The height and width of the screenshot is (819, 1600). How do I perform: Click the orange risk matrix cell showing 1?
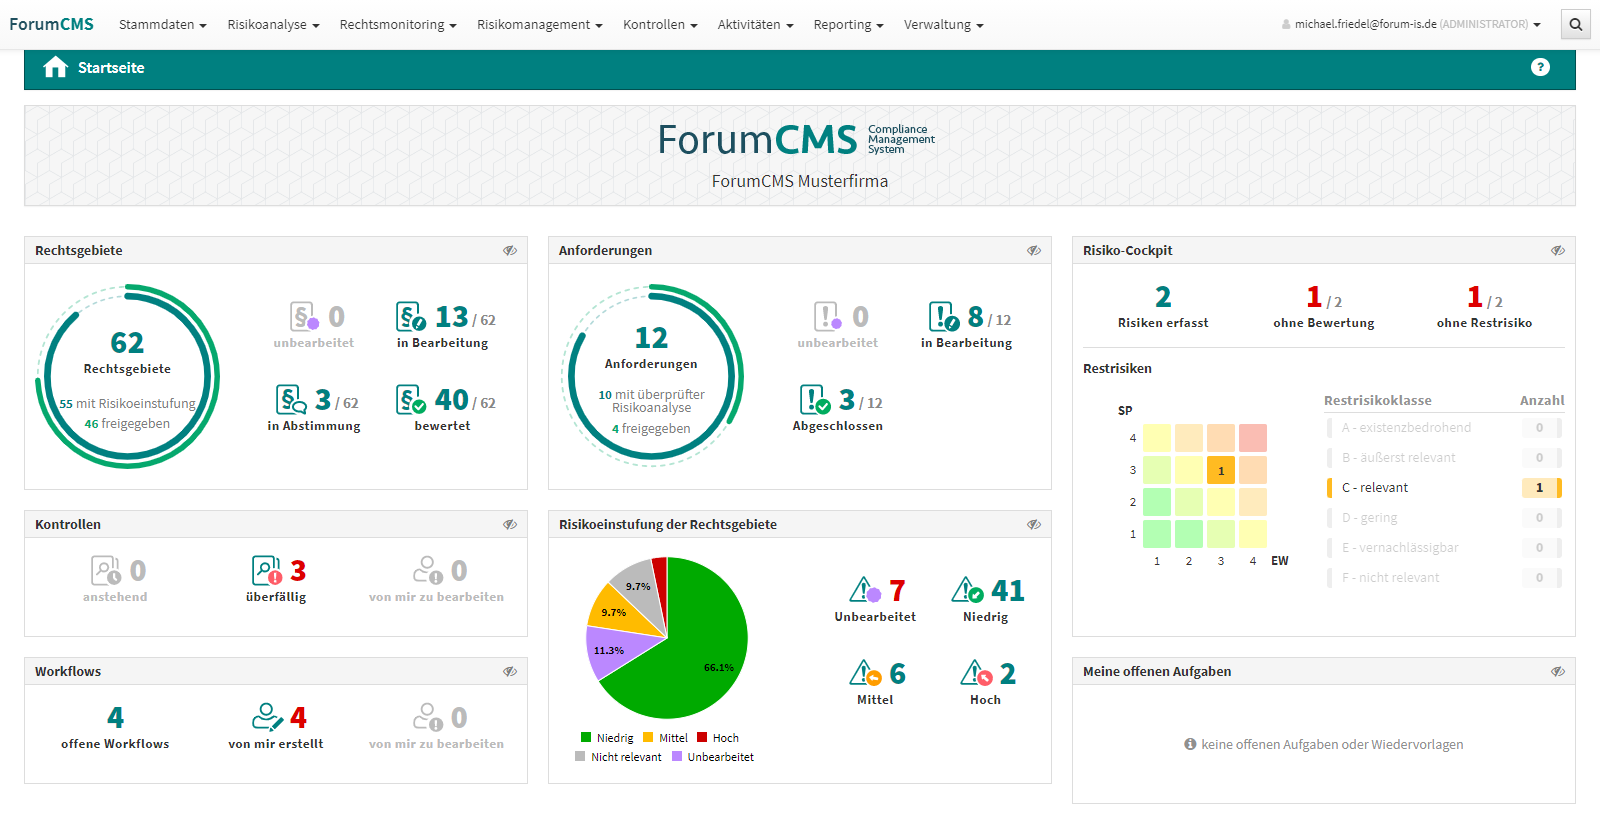click(1221, 470)
